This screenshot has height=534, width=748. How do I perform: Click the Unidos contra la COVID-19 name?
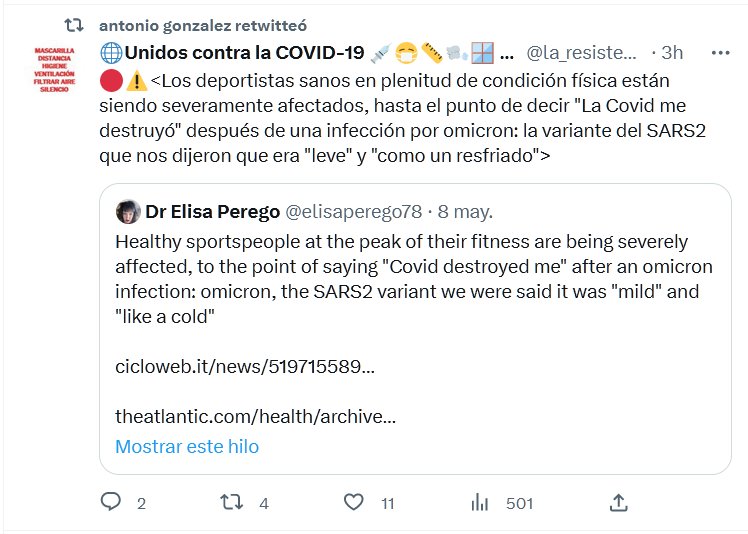(242, 52)
